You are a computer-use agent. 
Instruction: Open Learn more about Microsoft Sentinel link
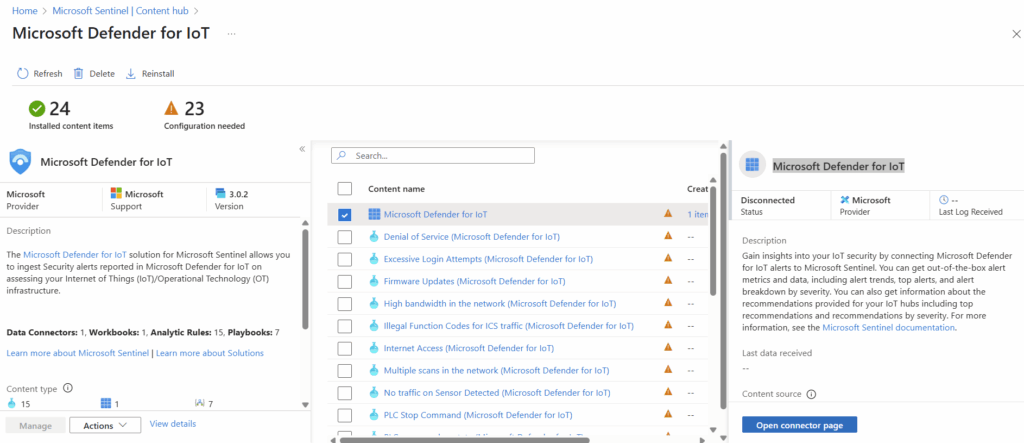pyautogui.click(x=78, y=353)
